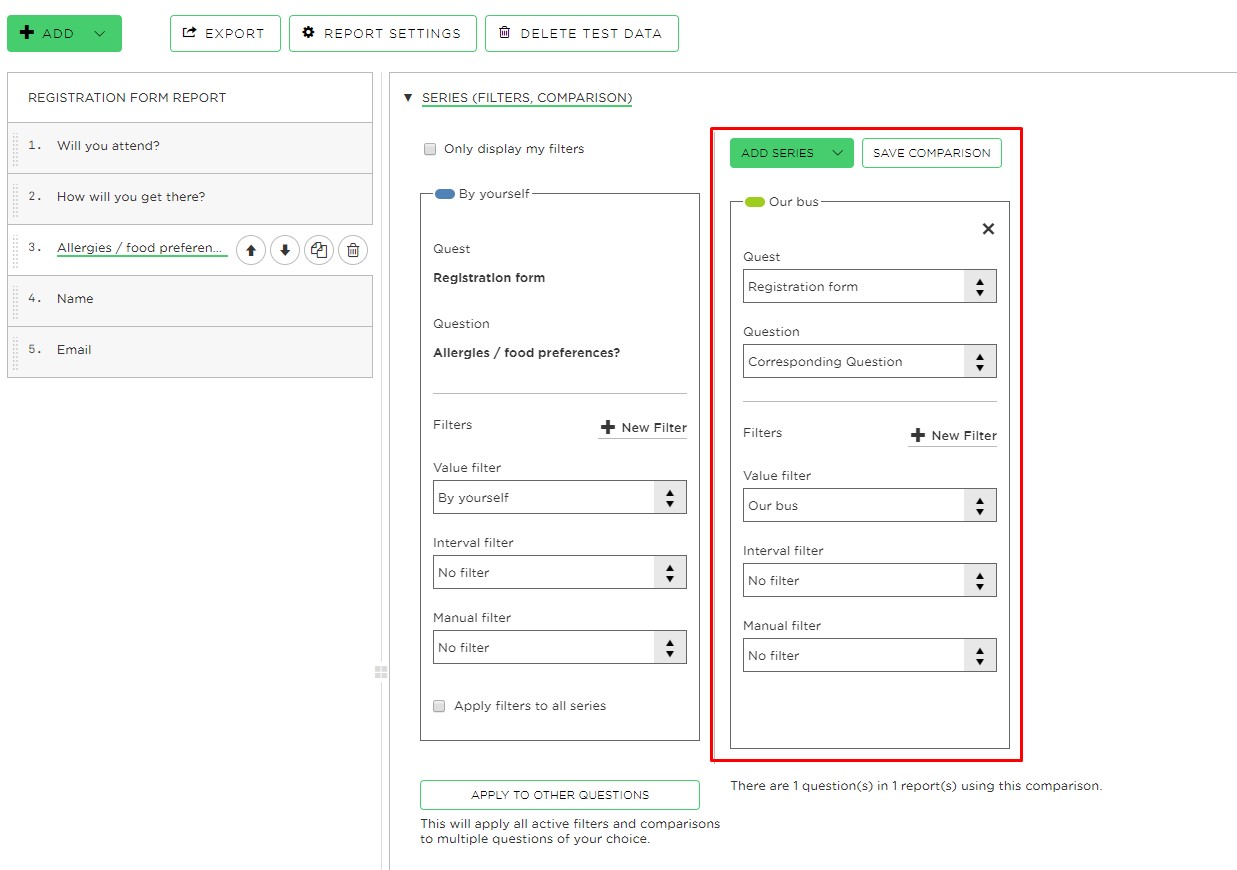Enable Only display my filters checkbox
Screen dimensions: 1237x870
[x=430, y=149]
